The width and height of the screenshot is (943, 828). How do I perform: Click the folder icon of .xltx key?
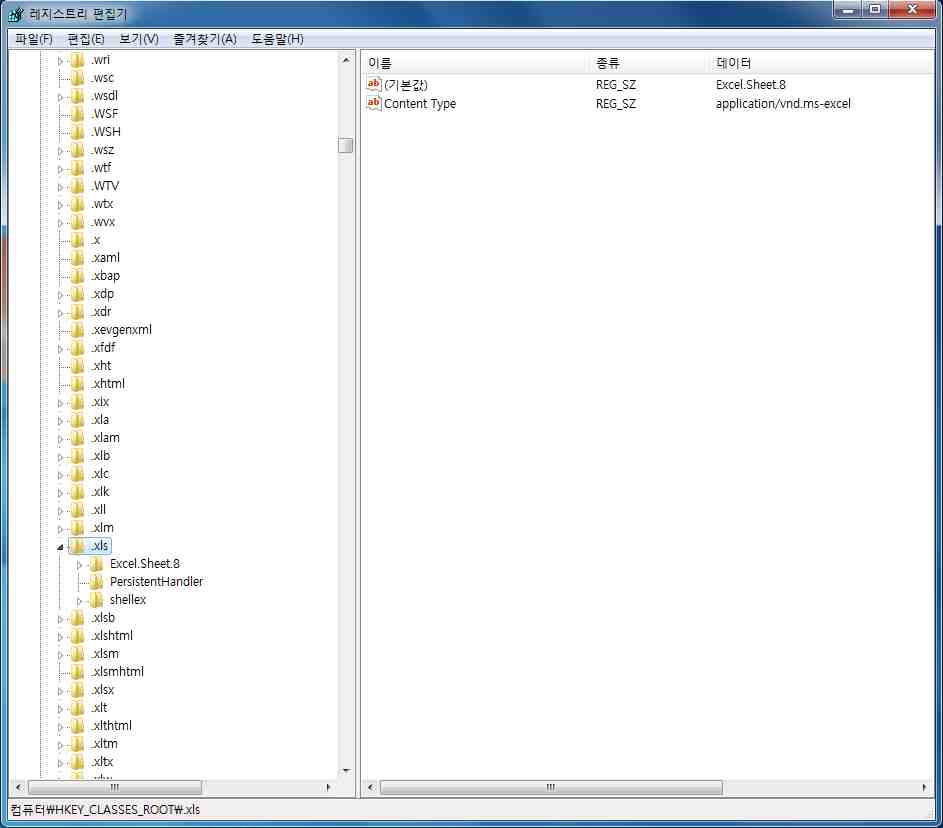coord(78,762)
